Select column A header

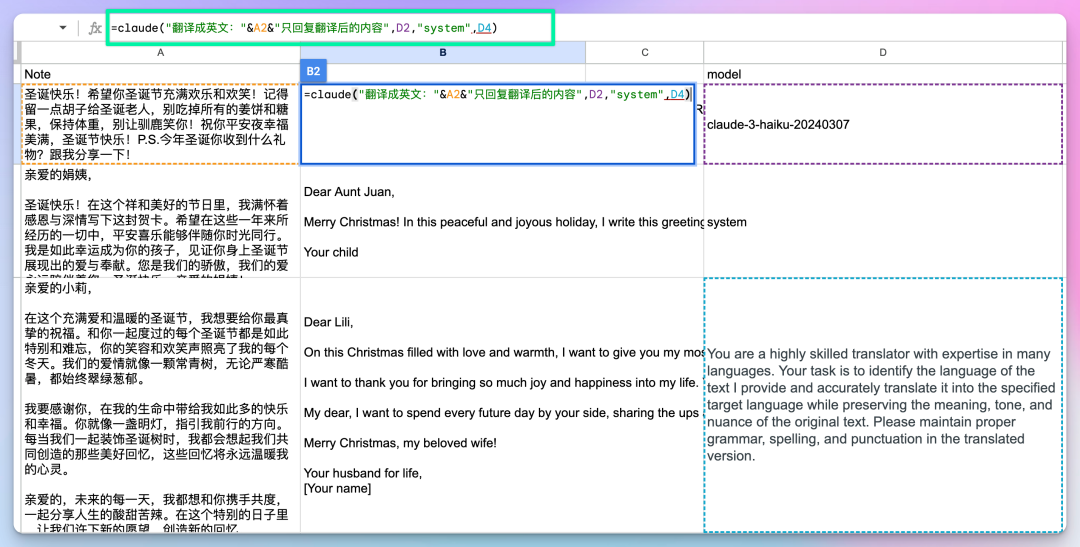click(160, 52)
